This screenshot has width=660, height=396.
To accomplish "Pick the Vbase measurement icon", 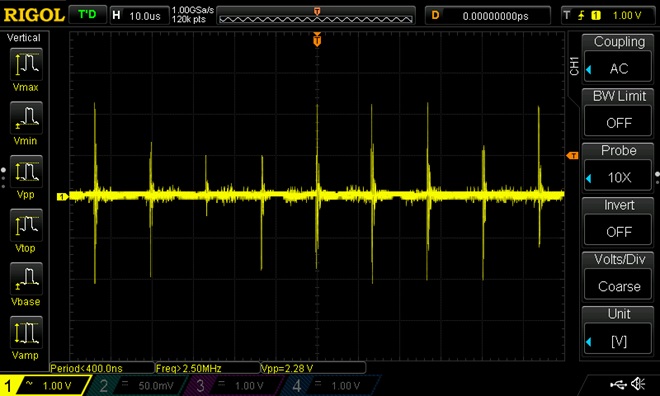I will coord(26,278).
